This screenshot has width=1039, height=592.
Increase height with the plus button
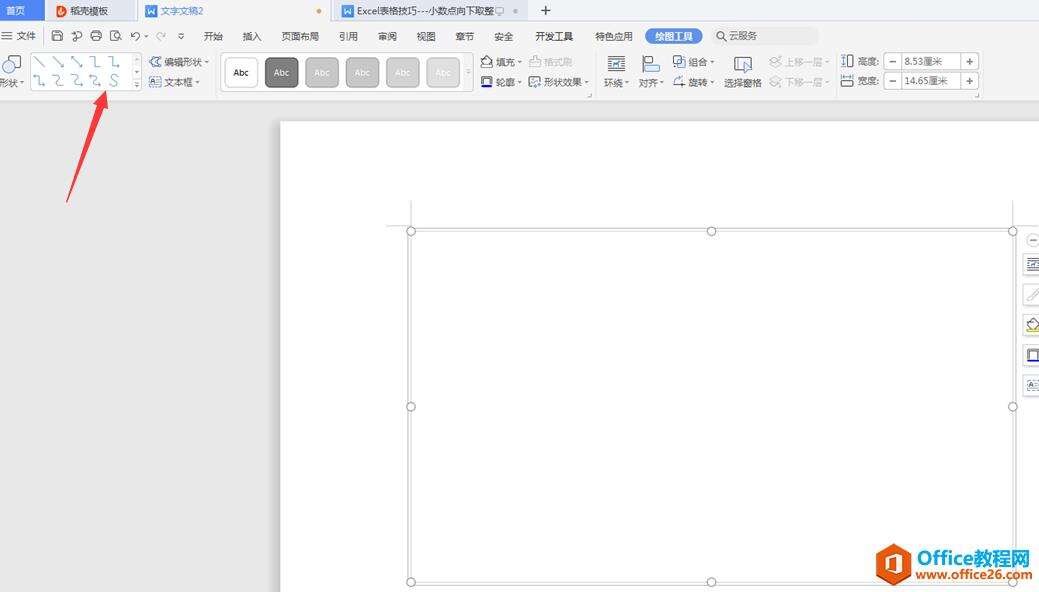pyautogui.click(x=969, y=62)
